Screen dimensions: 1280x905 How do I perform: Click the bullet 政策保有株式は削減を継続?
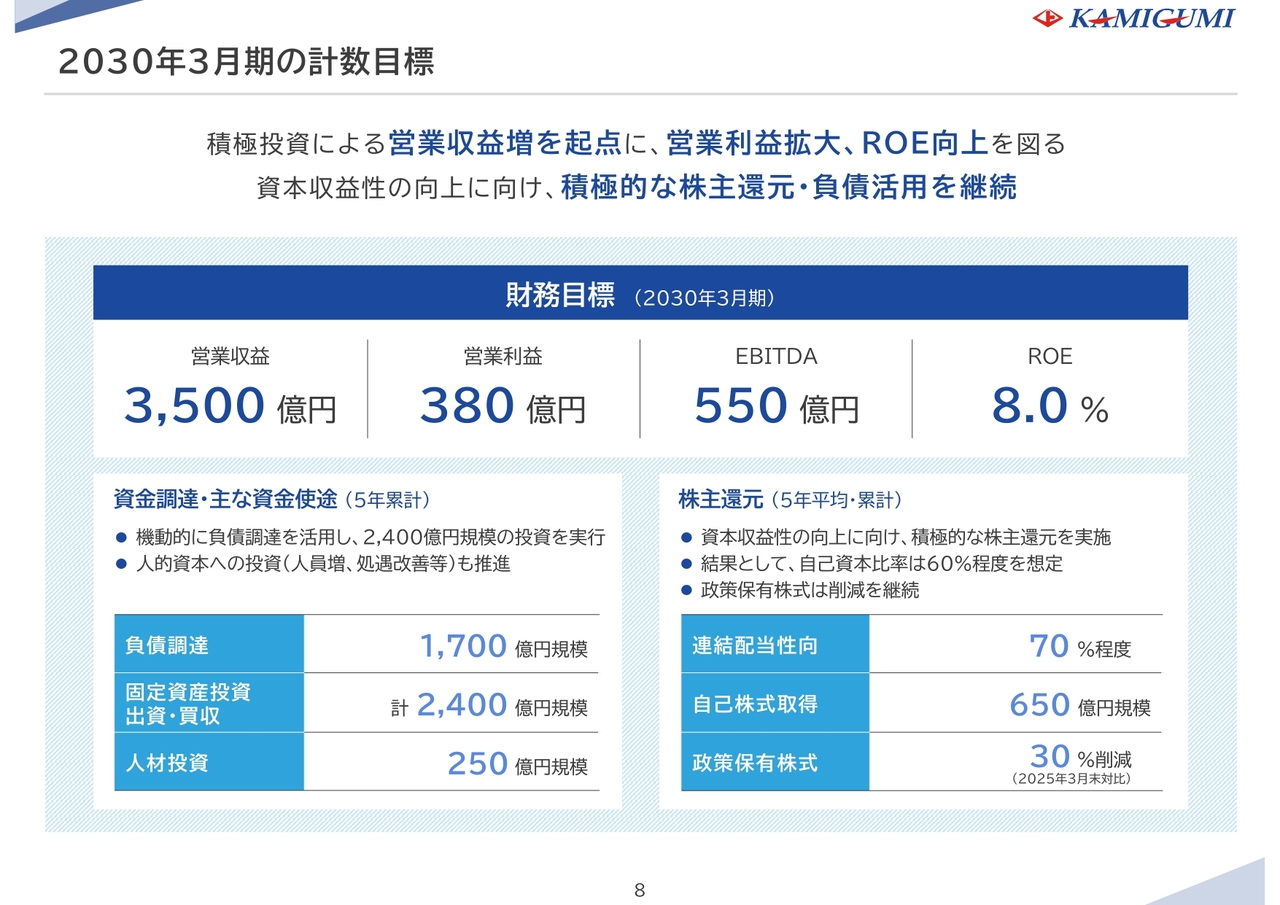[x=799, y=590]
